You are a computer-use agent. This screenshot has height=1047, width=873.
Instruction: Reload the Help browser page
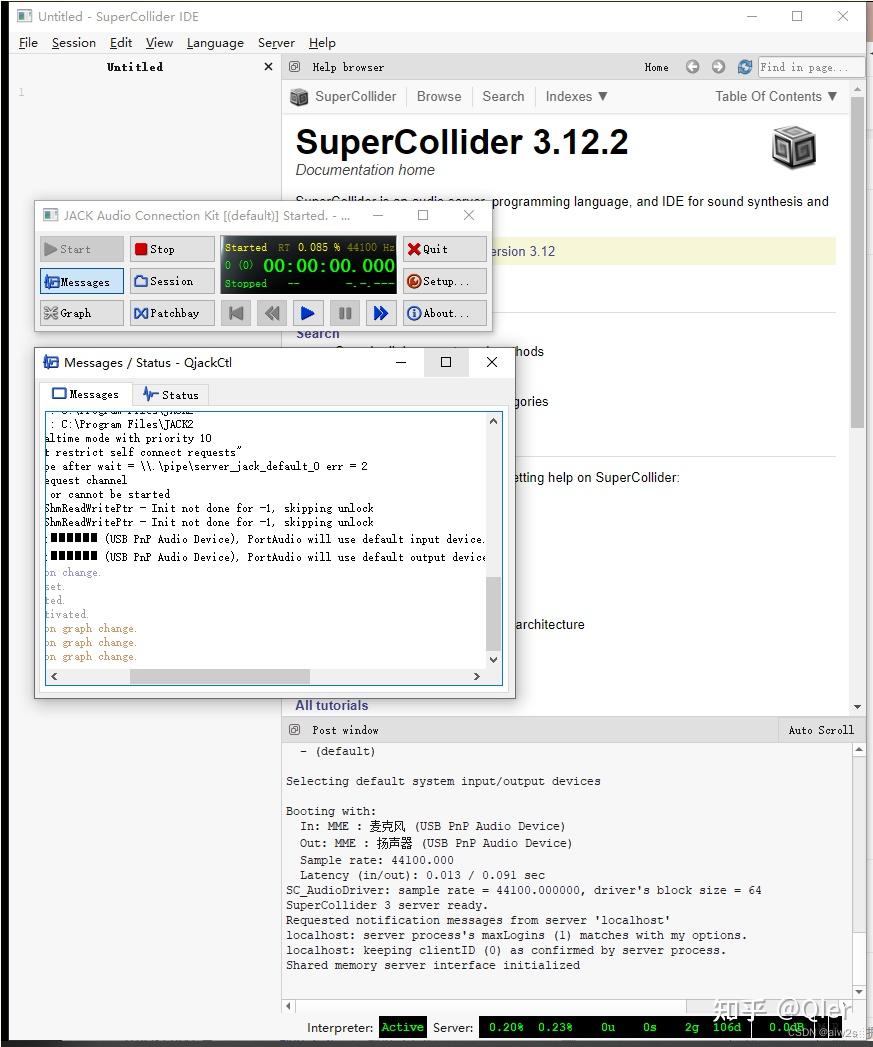744,66
